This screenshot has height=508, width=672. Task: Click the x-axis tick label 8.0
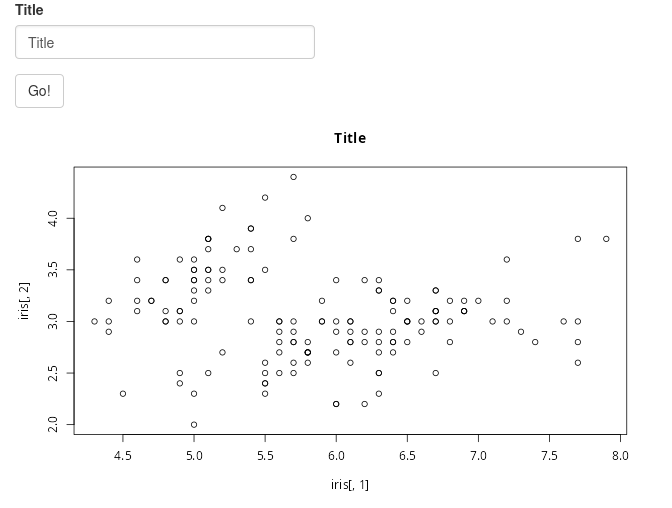click(620, 455)
